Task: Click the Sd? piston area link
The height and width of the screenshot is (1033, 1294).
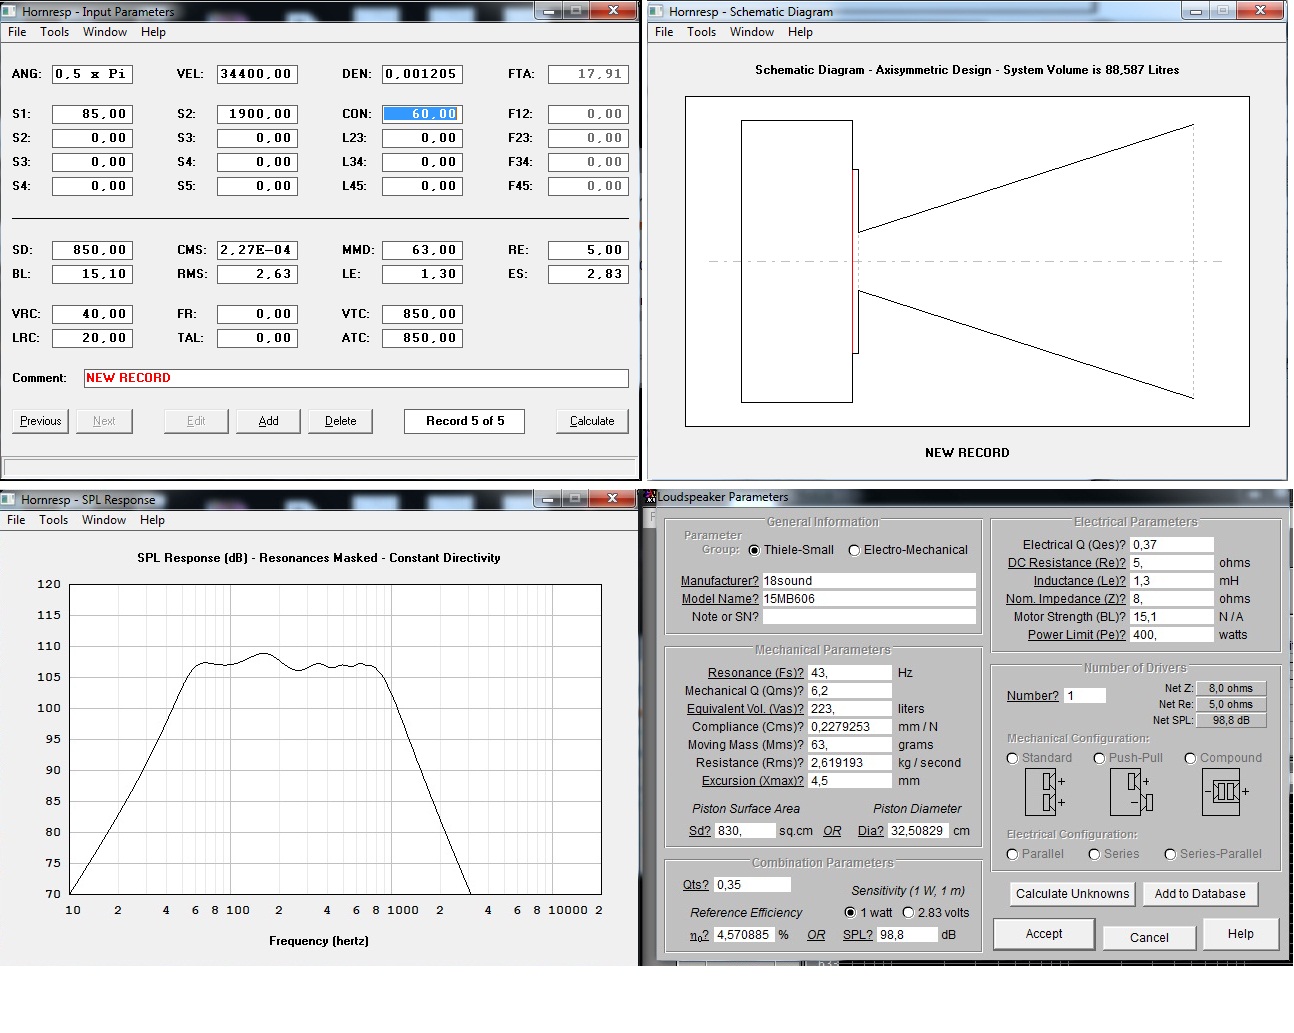Action: pyautogui.click(x=699, y=831)
